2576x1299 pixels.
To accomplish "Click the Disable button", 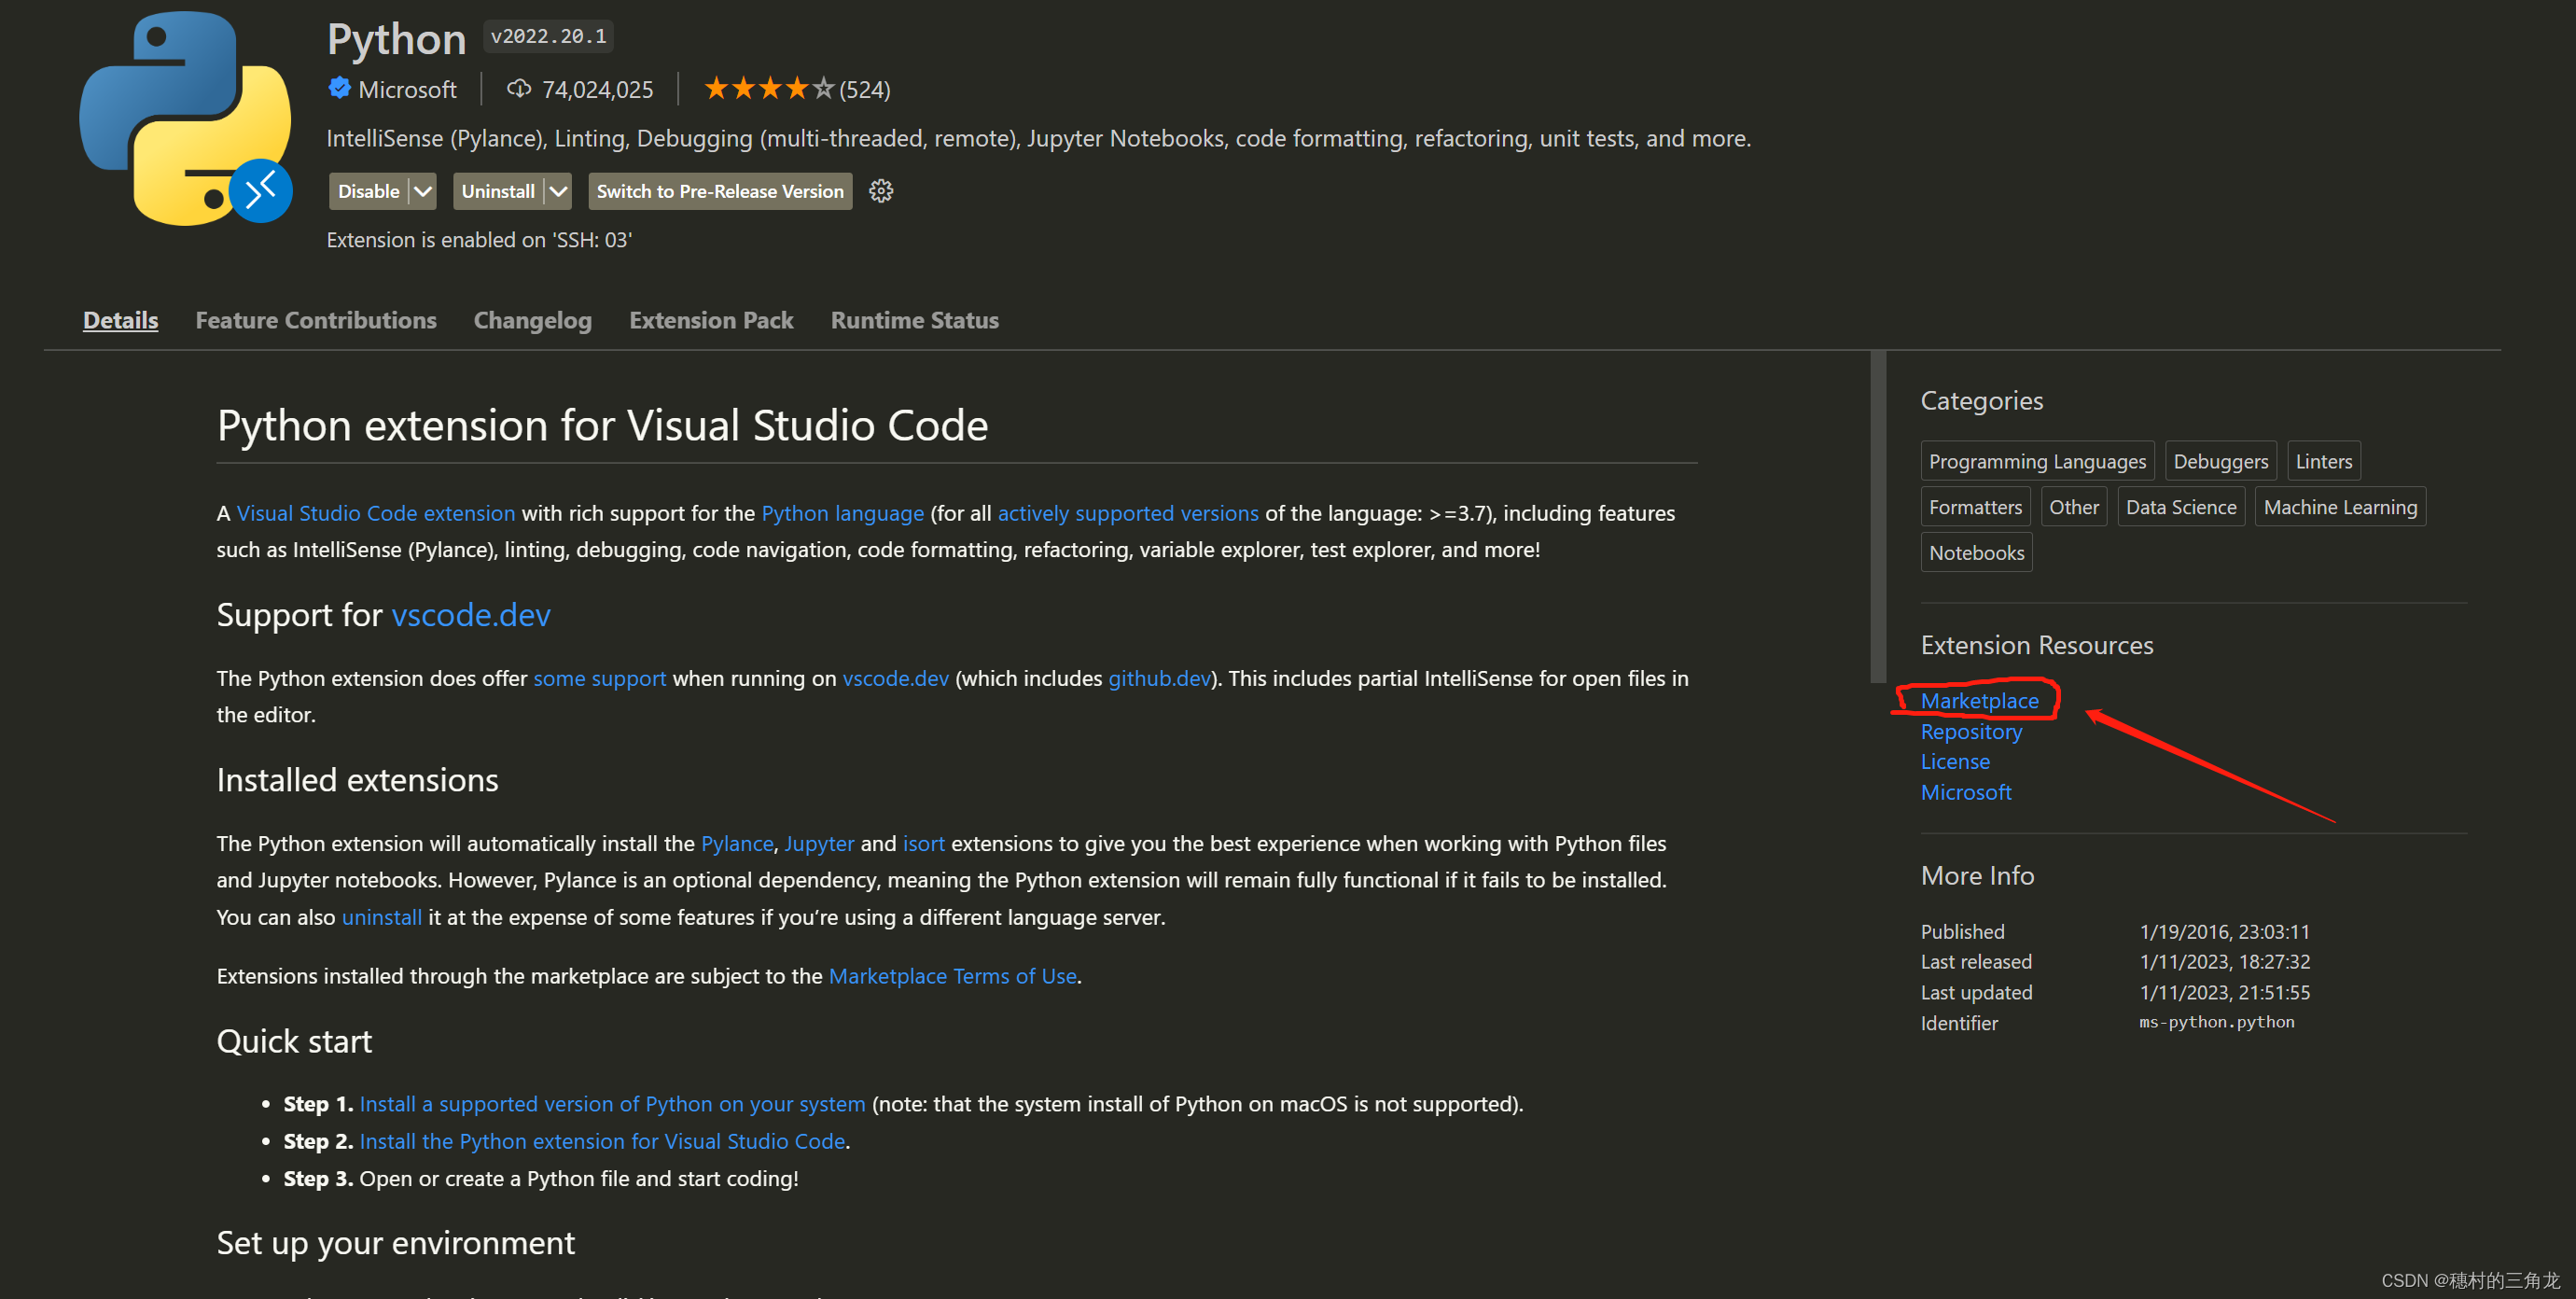I will [x=369, y=191].
